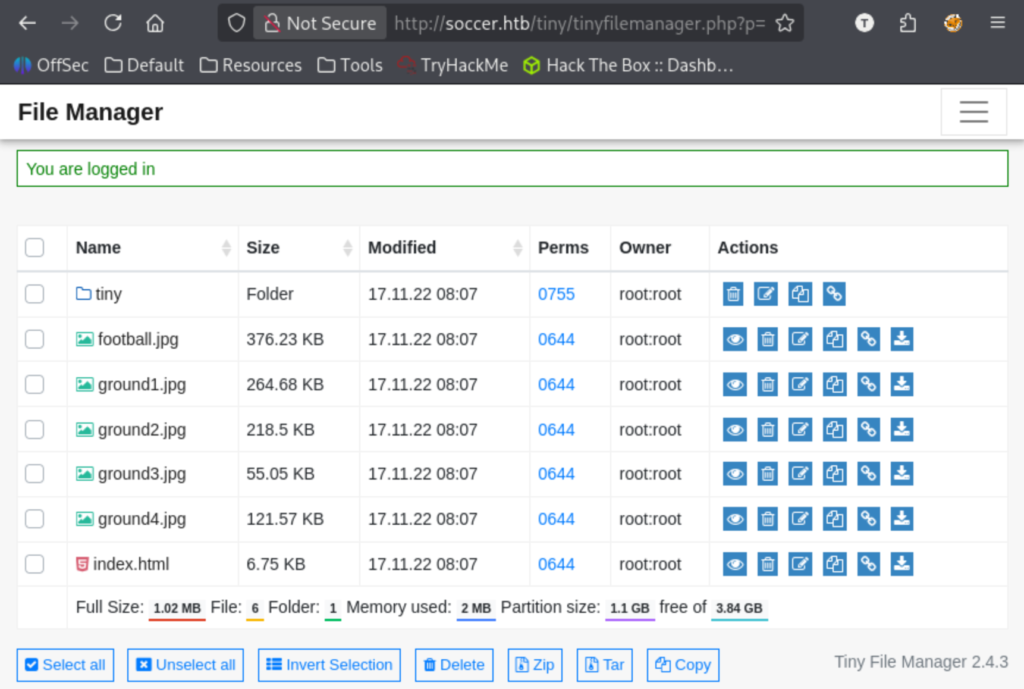Image resolution: width=1024 pixels, height=689 pixels.
Task: Preview football.jpg with the eye icon
Action: (x=735, y=339)
